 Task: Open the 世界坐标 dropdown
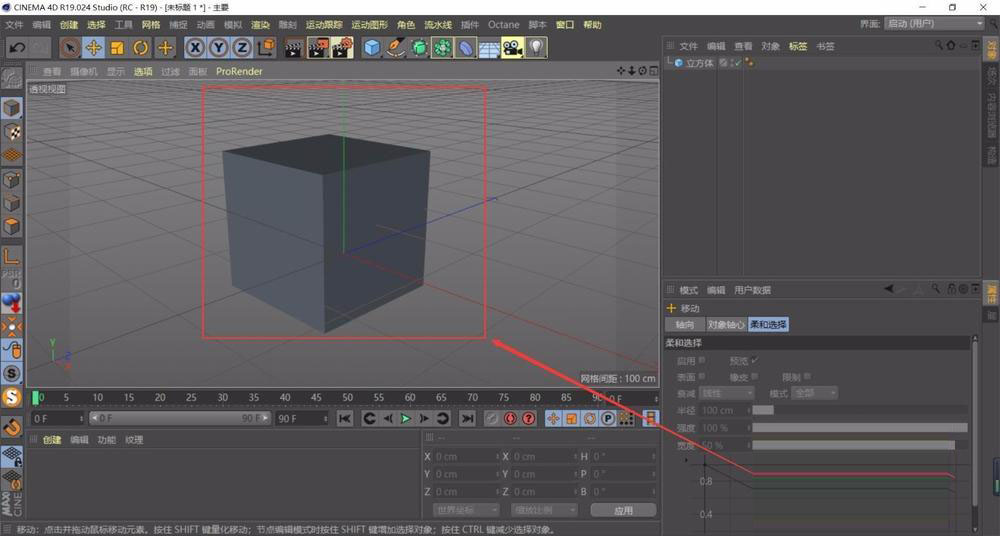pos(467,510)
